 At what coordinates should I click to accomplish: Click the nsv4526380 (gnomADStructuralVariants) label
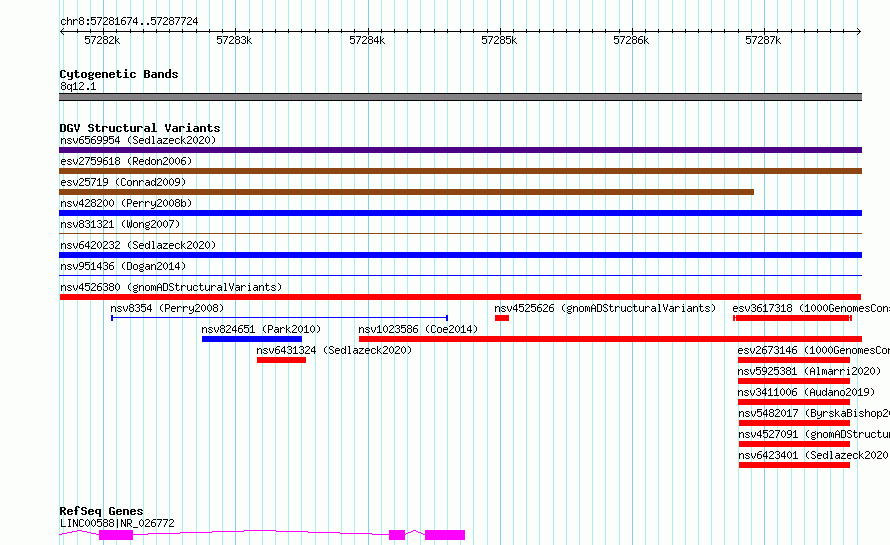pos(171,287)
